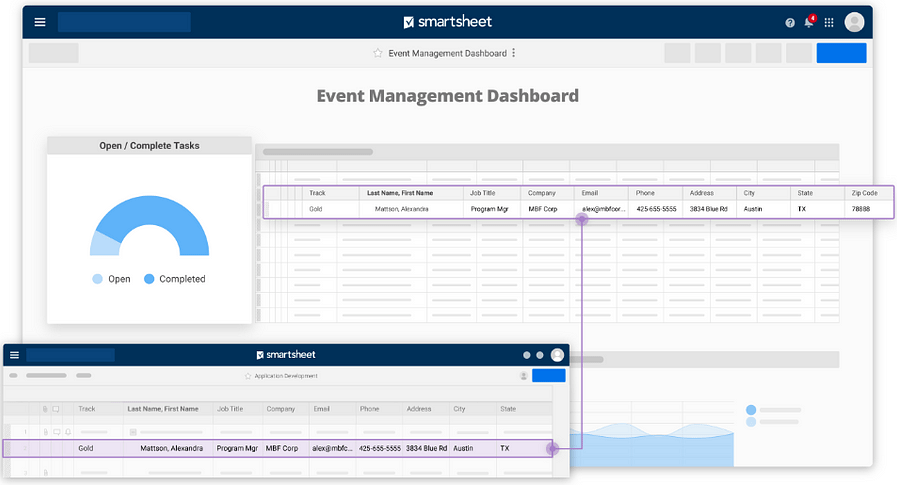Select the City column header in the sheet window
Screen dimensions: 897x485
(459, 409)
